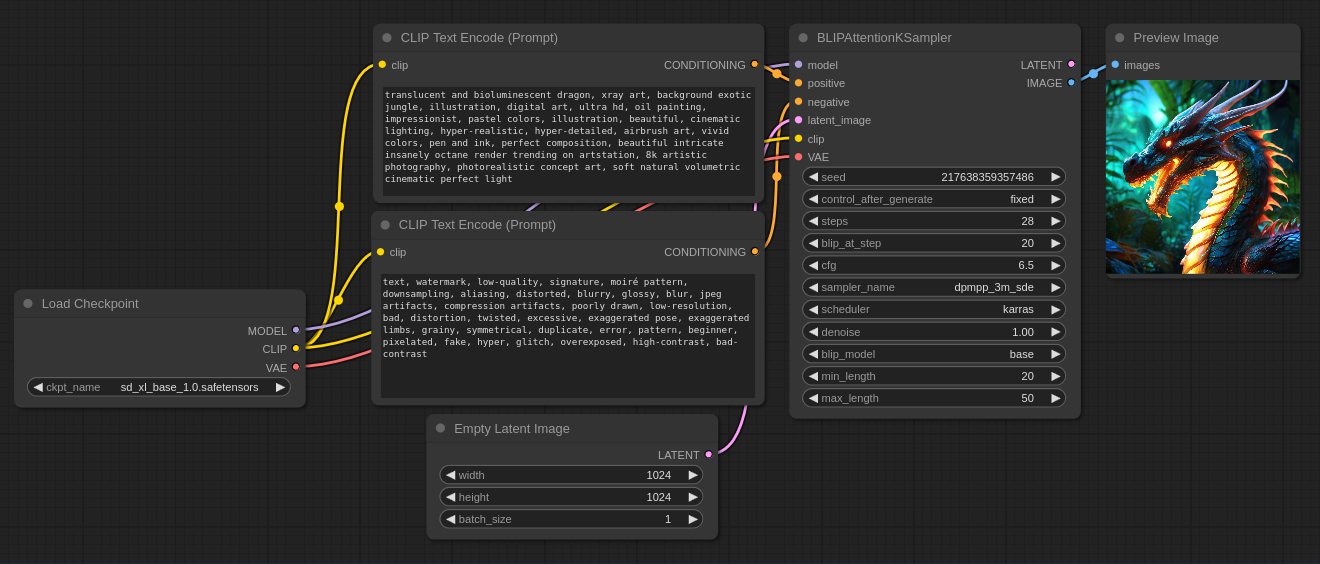Screen dimensions: 1320x564
Task: Open the sampler_name dropdown showing dpmpp_3m_sde
Action: click(x=933, y=287)
